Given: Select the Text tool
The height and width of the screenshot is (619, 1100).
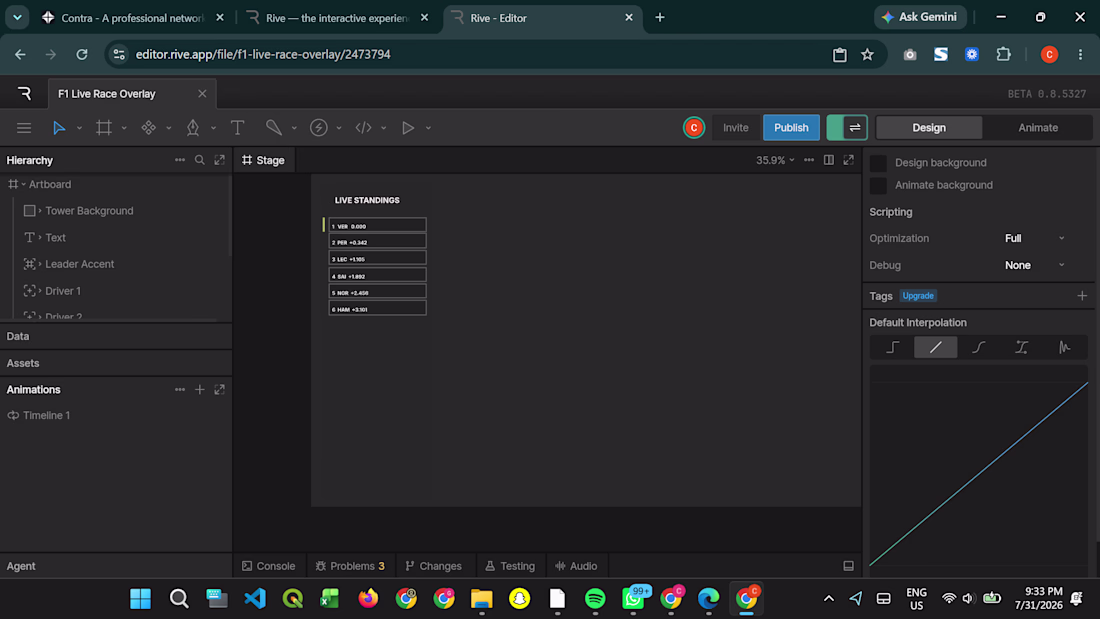Looking at the screenshot, I should coord(237,128).
